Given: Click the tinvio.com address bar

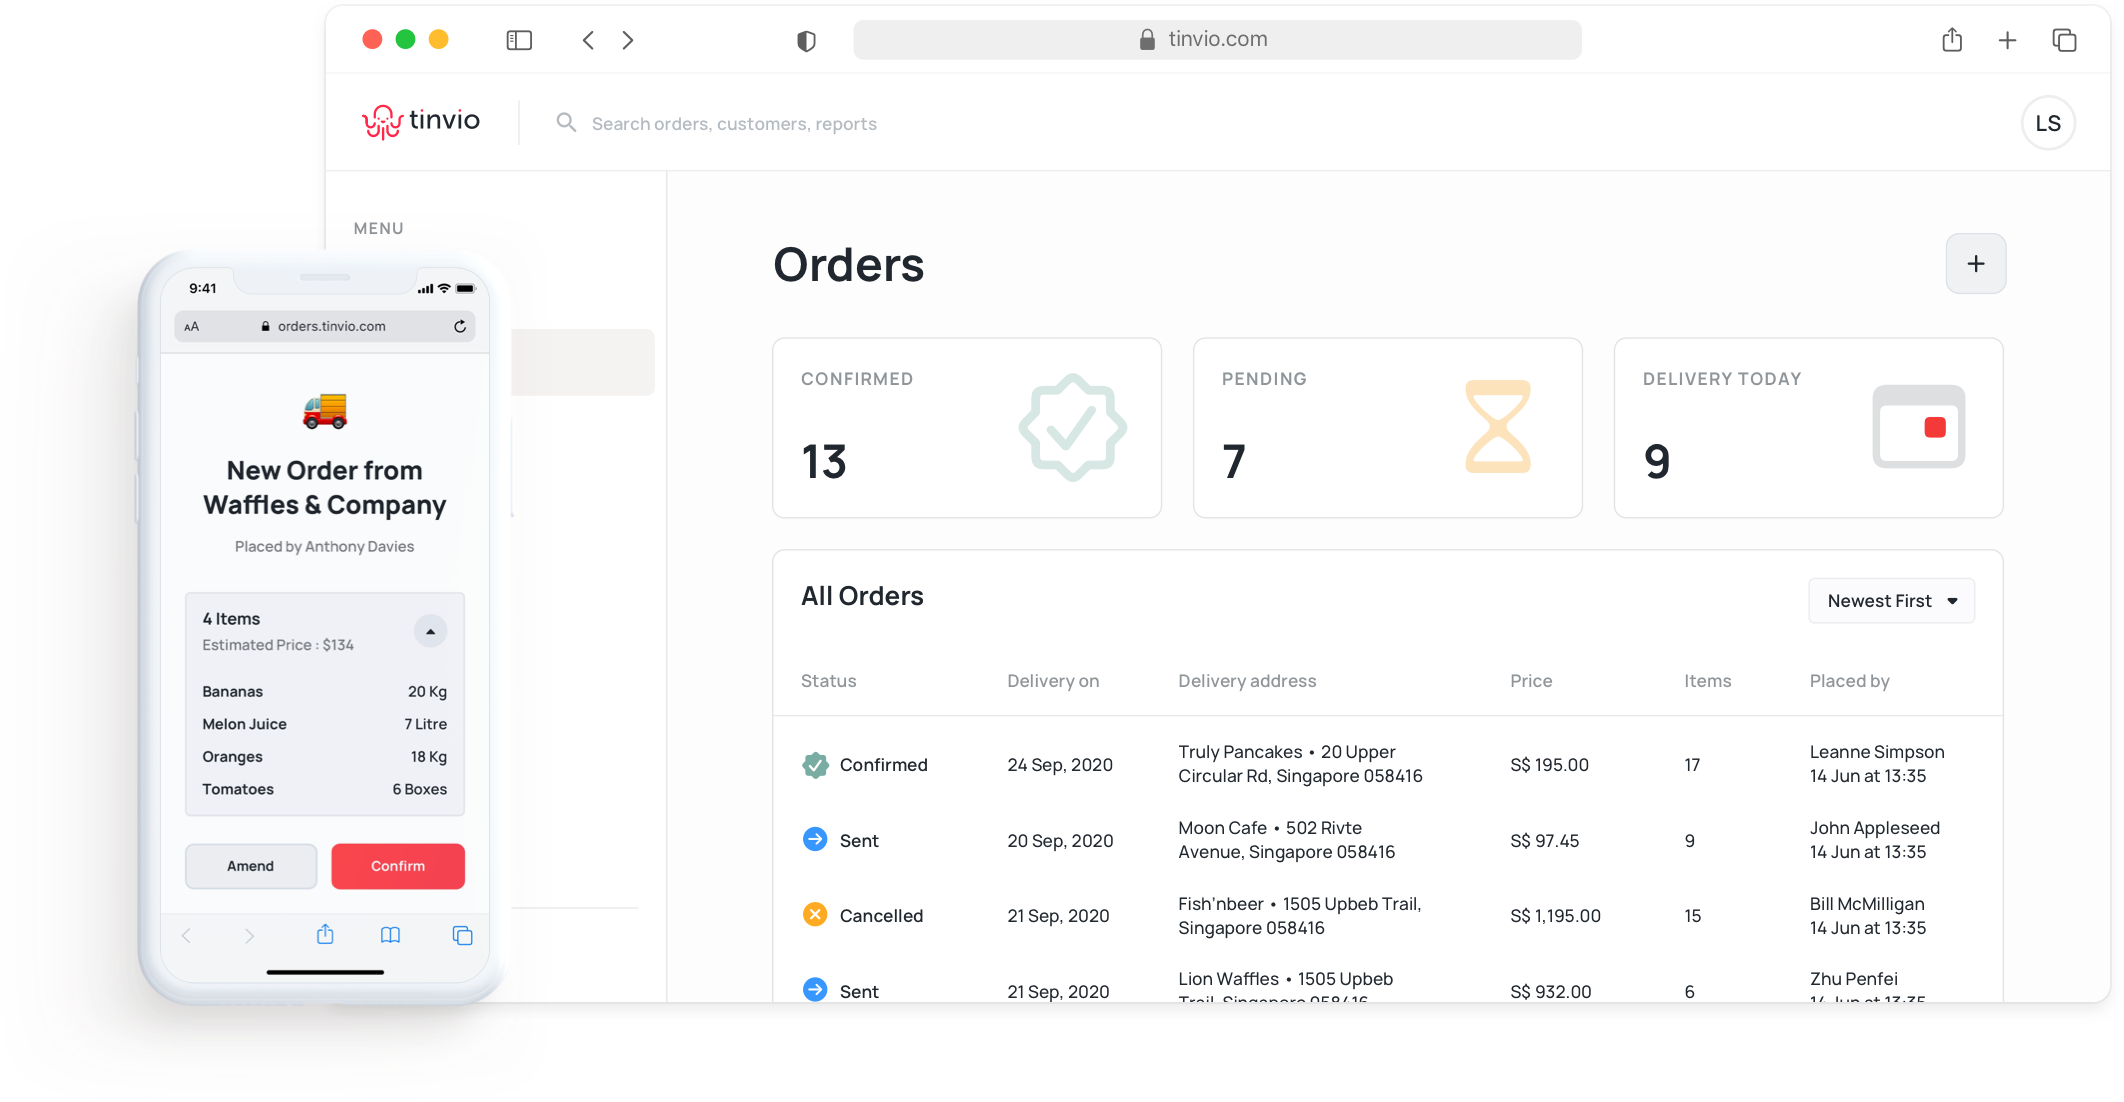Looking at the screenshot, I should pyautogui.click(x=1217, y=40).
